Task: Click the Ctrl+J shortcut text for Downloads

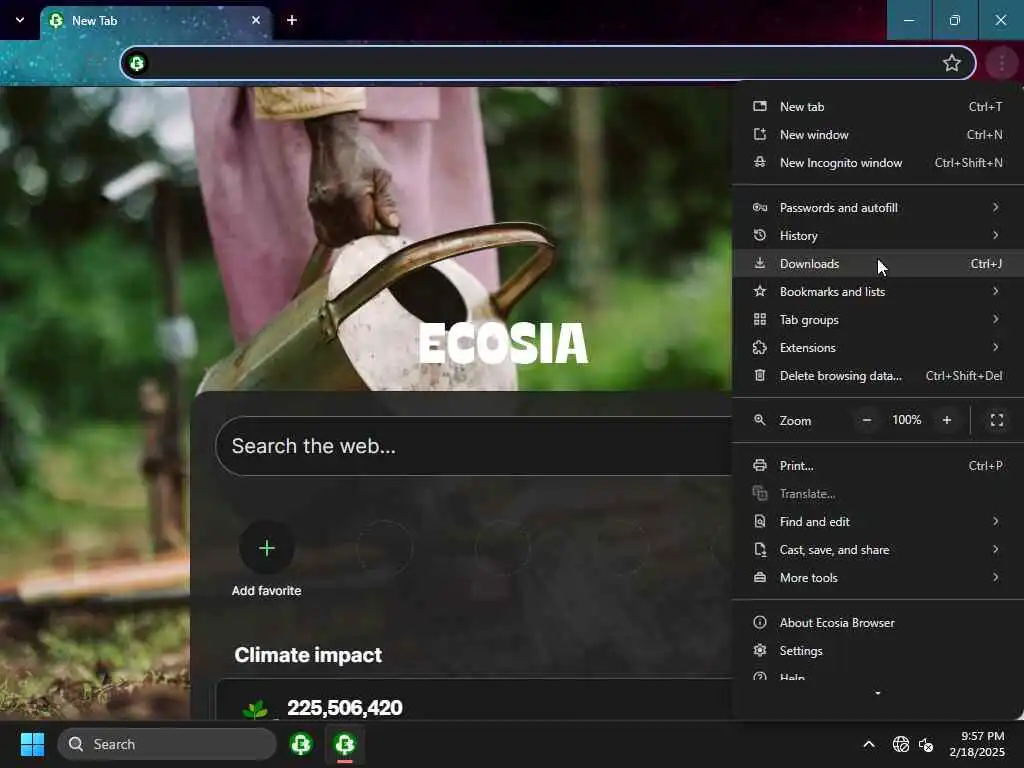Action: click(x=986, y=264)
